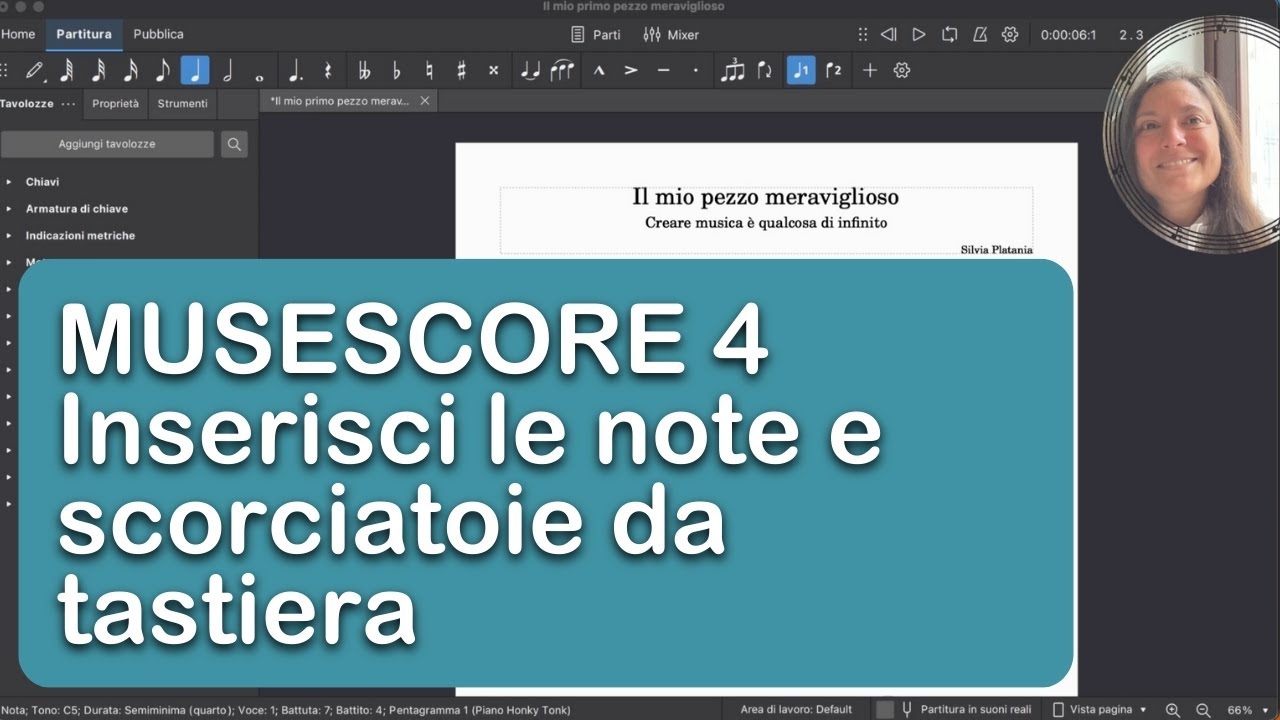
Task: Switch to Voice 2
Action: click(833, 70)
